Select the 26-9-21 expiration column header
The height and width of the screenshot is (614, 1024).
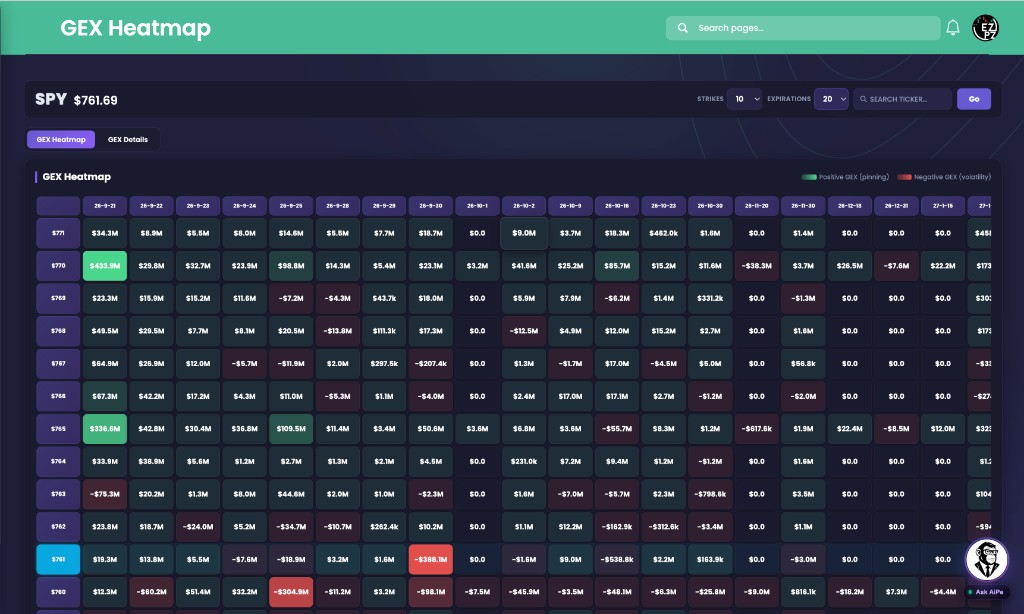(105, 206)
